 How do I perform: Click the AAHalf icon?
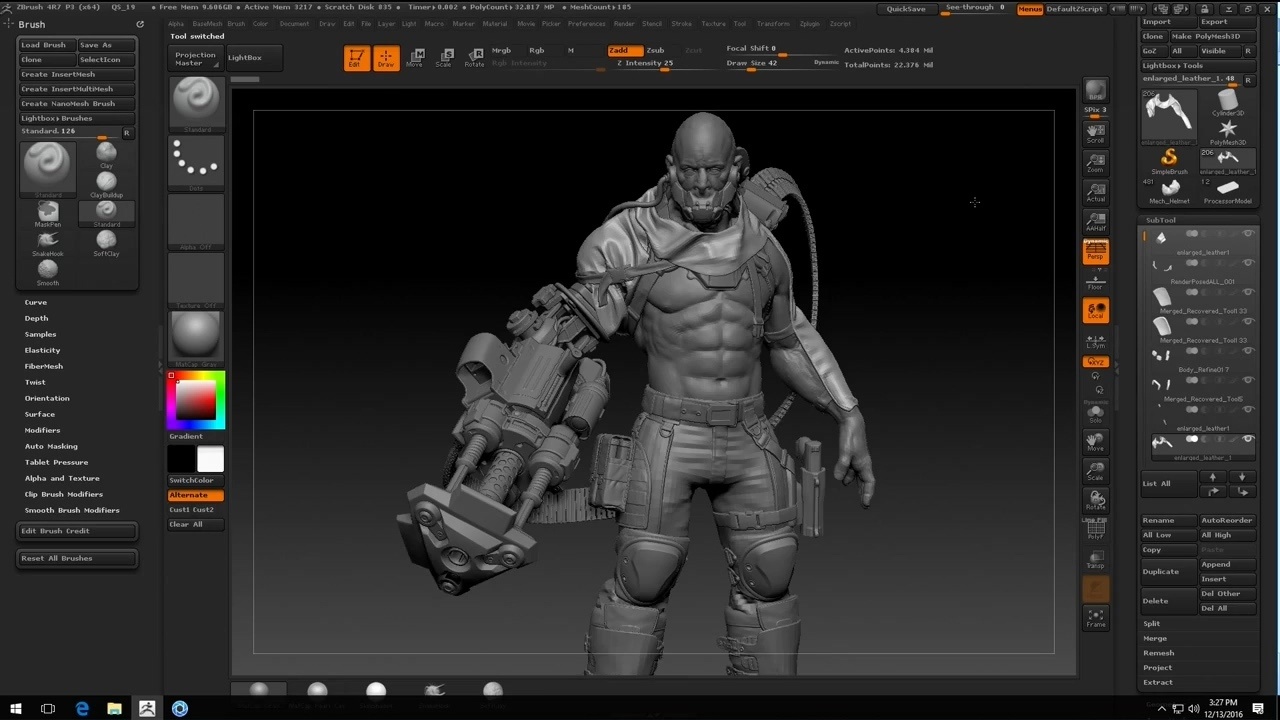coord(1096,221)
